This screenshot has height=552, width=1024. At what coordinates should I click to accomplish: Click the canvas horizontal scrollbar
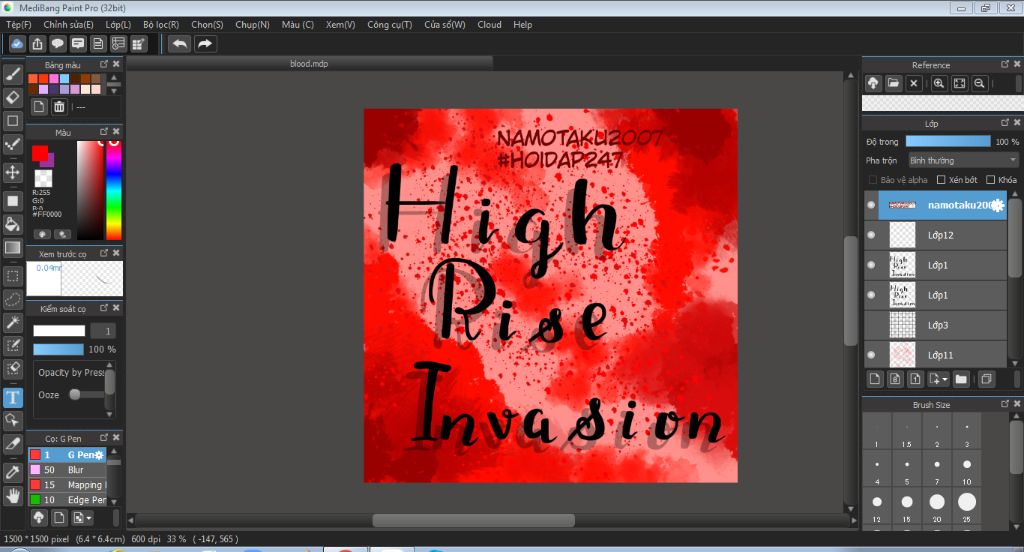[473, 520]
